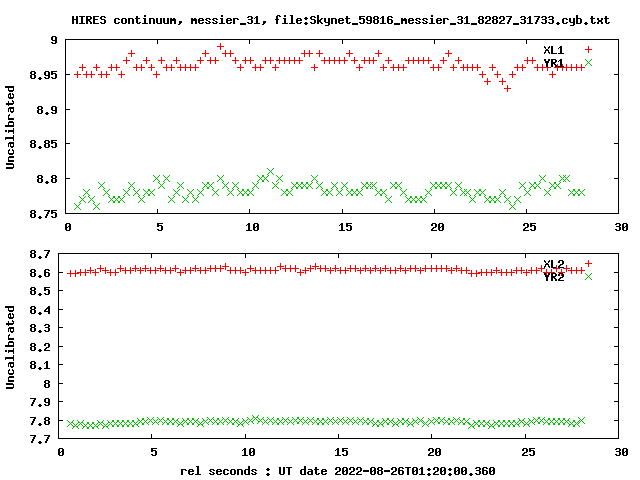Click the '7.9' y-axis tick label
Screen dimensions: 640x480
pos(40,402)
